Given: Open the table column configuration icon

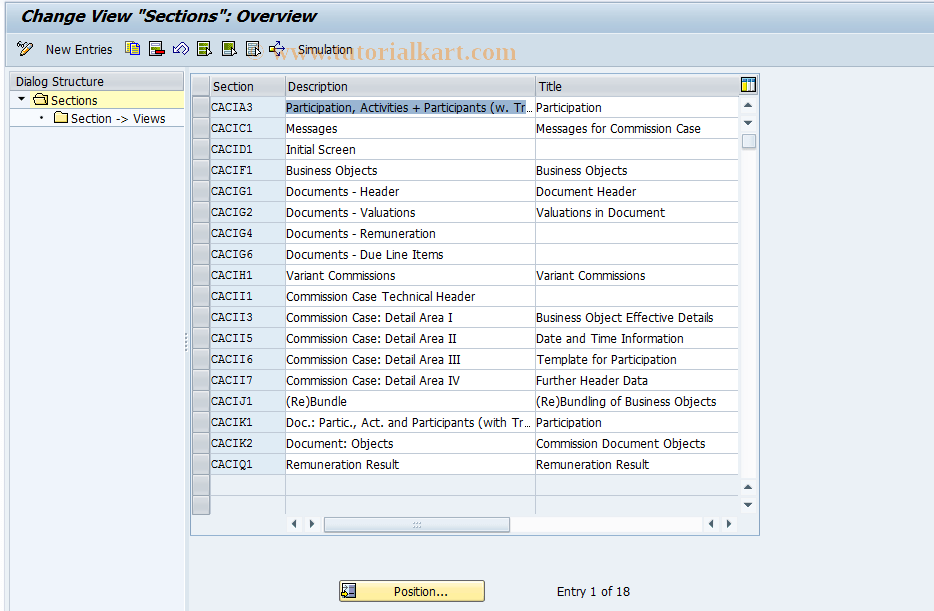Looking at the screenshot, I should click(x=748, y=85).
